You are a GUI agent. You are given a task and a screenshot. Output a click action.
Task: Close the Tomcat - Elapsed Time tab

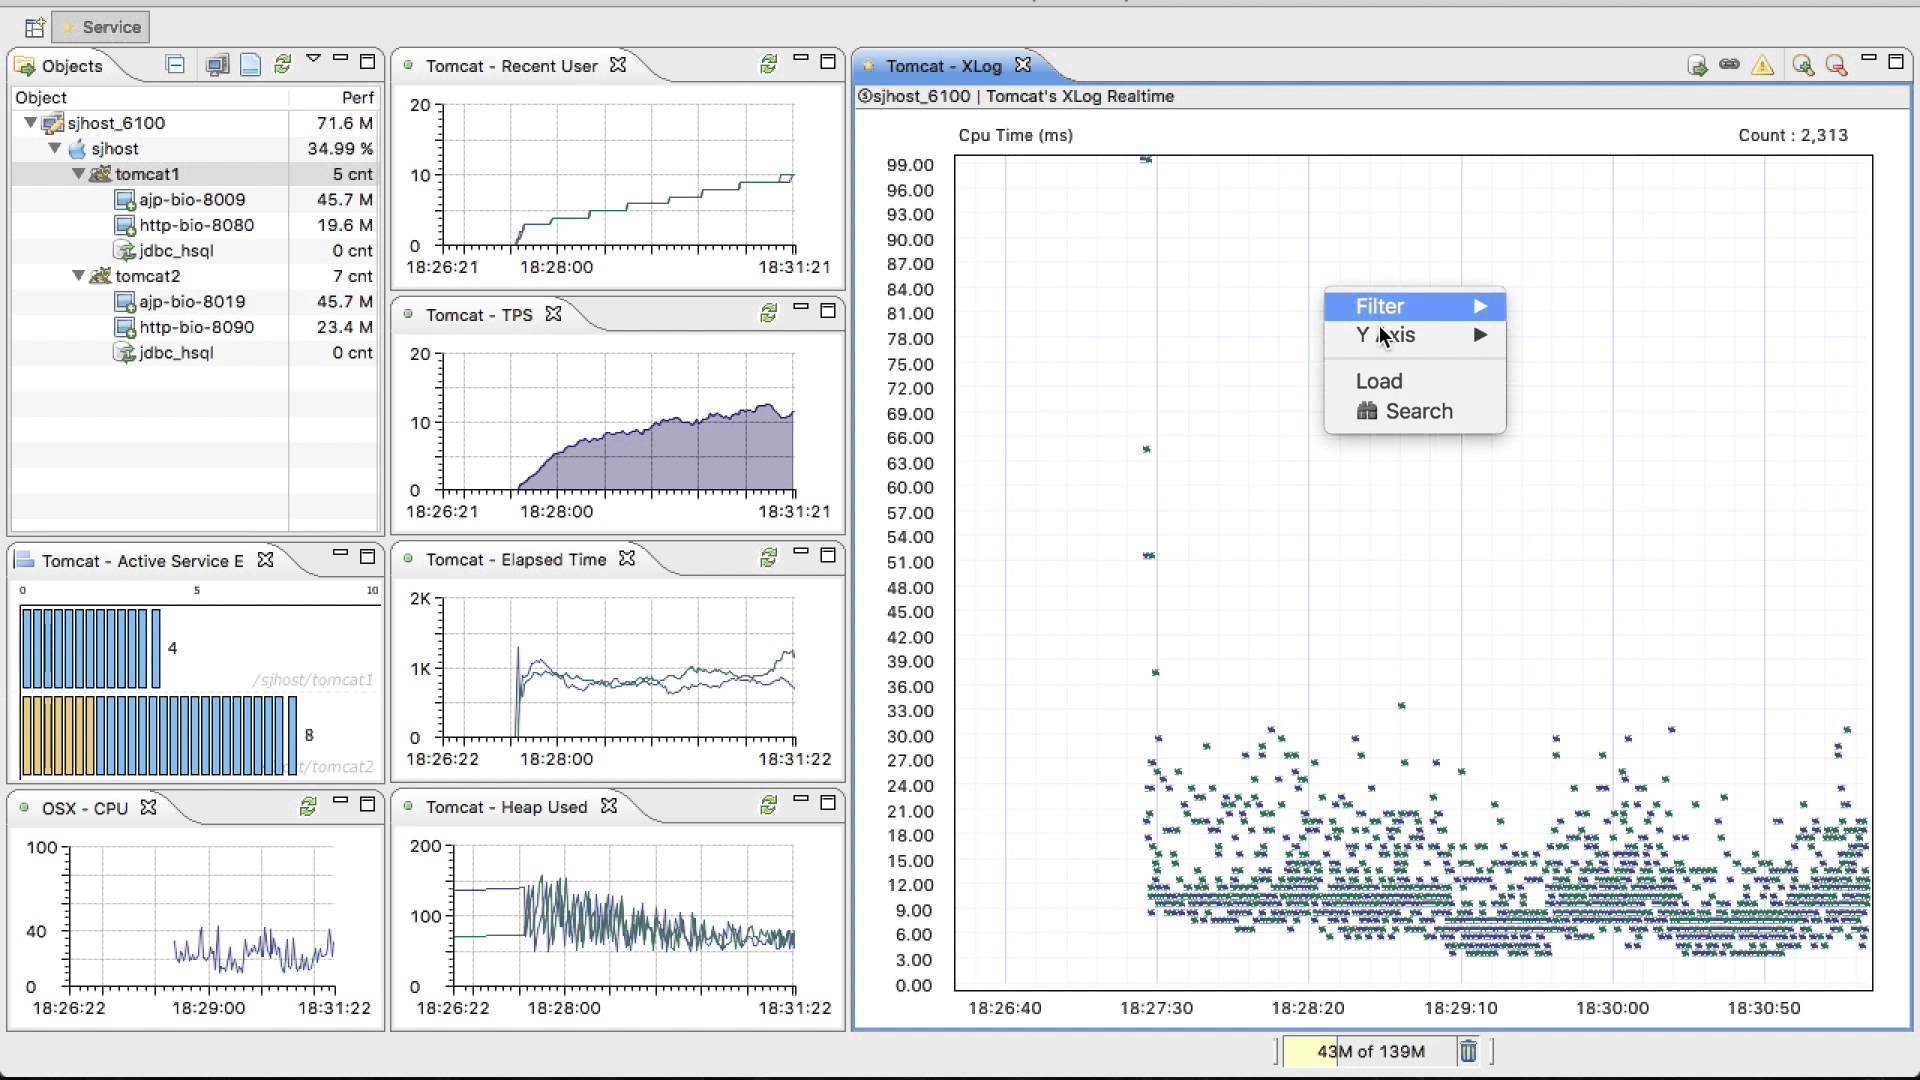point(627,558)
